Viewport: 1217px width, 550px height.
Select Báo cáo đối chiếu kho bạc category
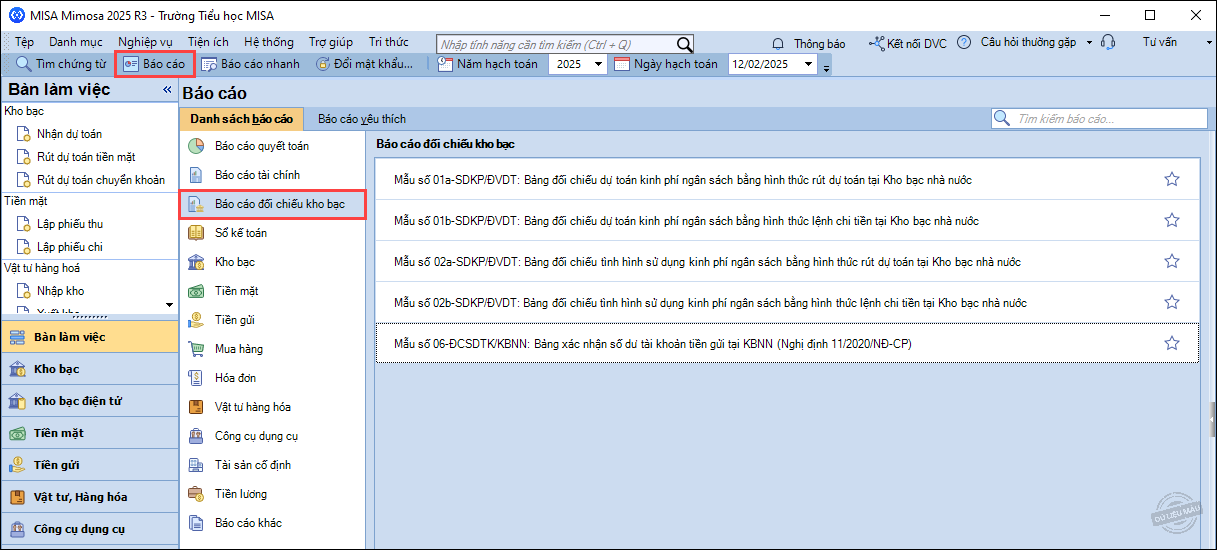[x=272, y=204]
